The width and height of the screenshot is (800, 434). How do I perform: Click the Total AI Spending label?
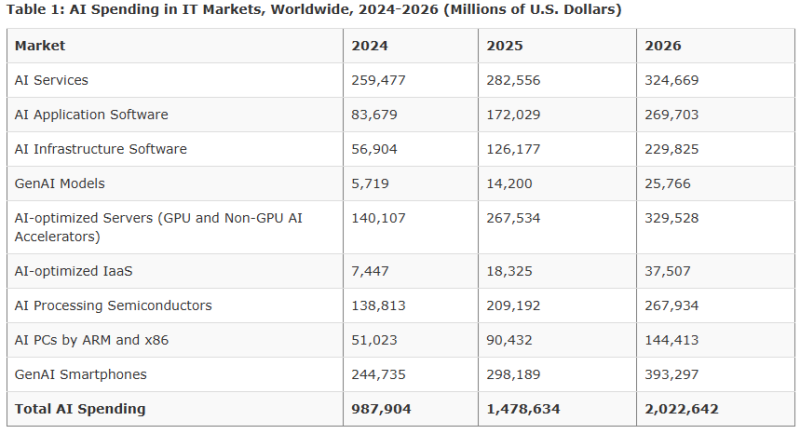pyautogui.click(x=80, y=409)
